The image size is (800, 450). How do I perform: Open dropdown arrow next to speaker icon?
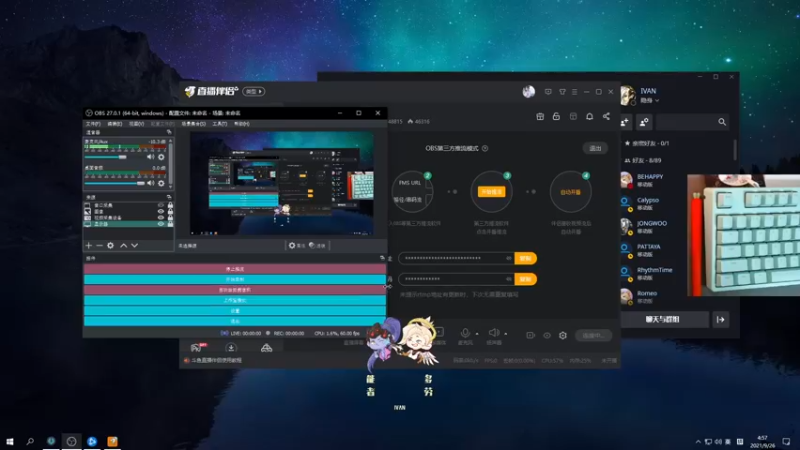coord(506,334)
